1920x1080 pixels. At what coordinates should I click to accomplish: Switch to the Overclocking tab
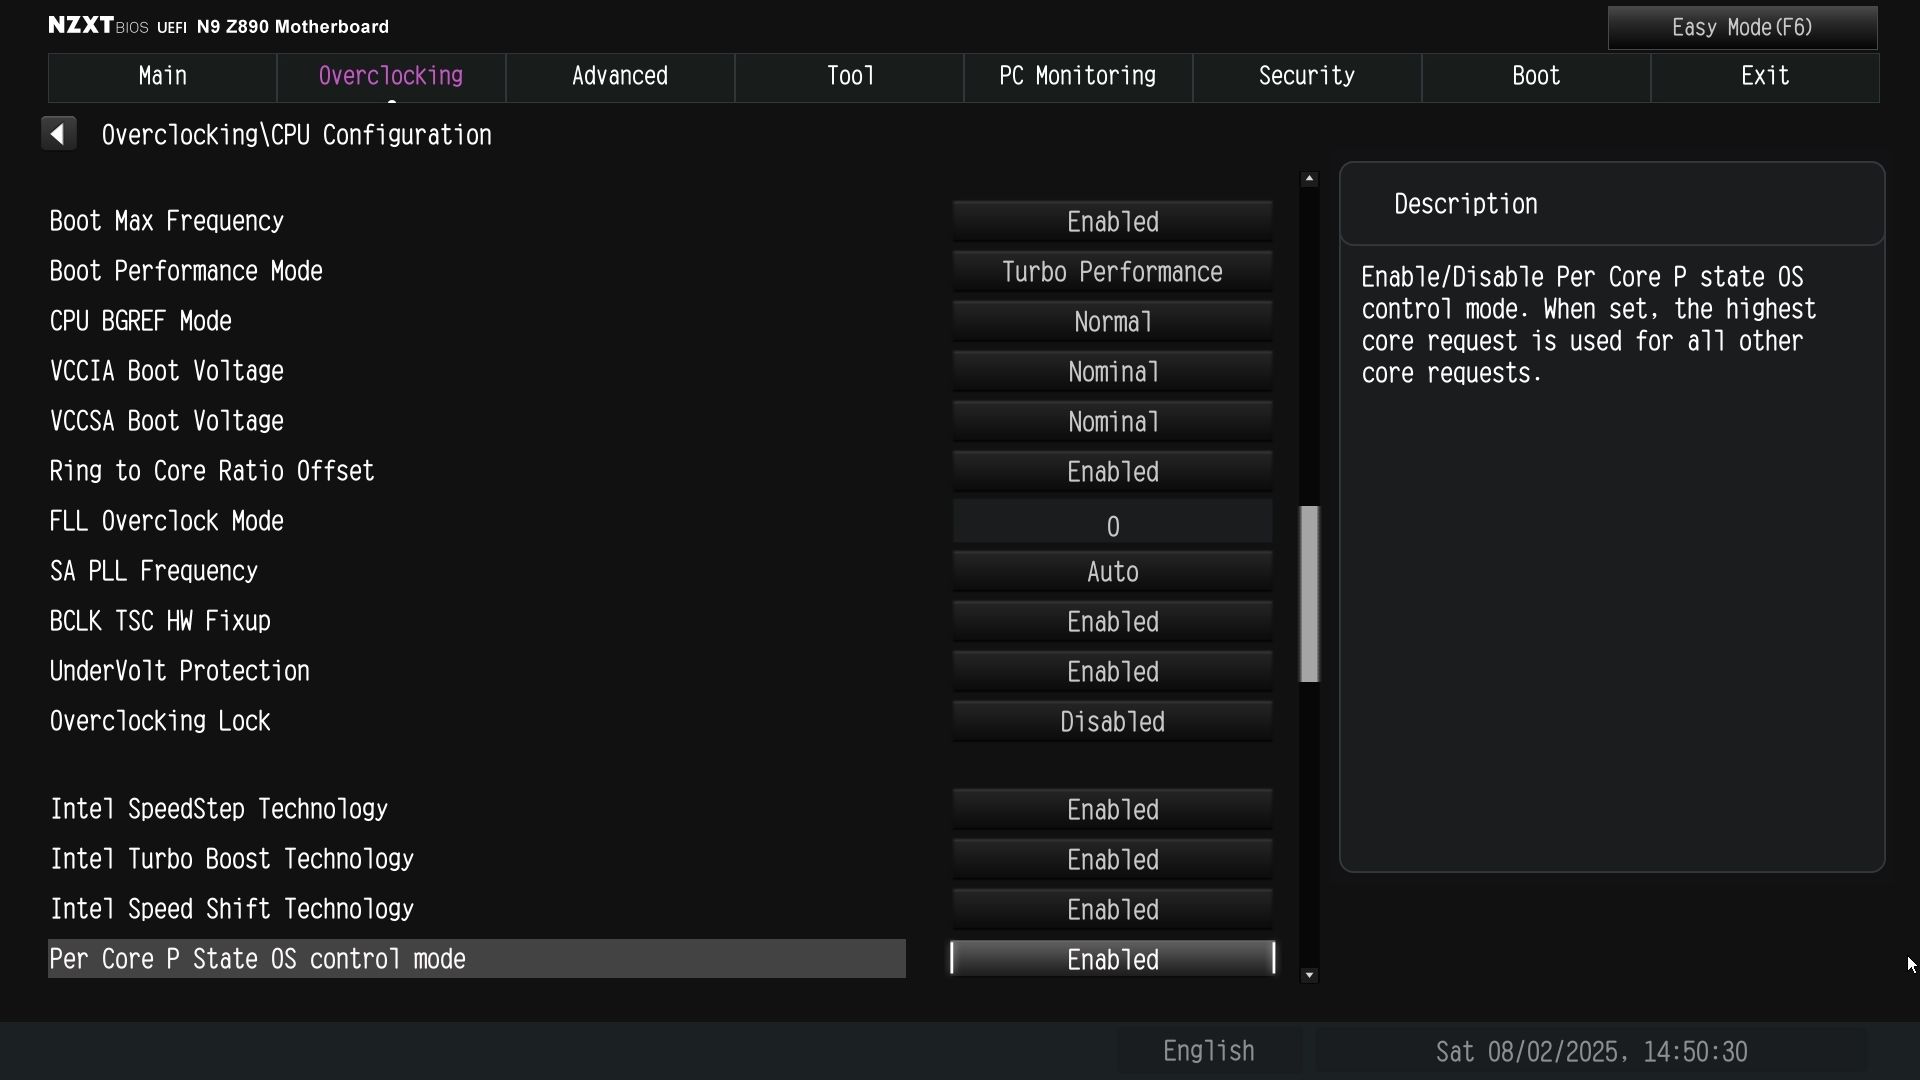pos(391,77)
